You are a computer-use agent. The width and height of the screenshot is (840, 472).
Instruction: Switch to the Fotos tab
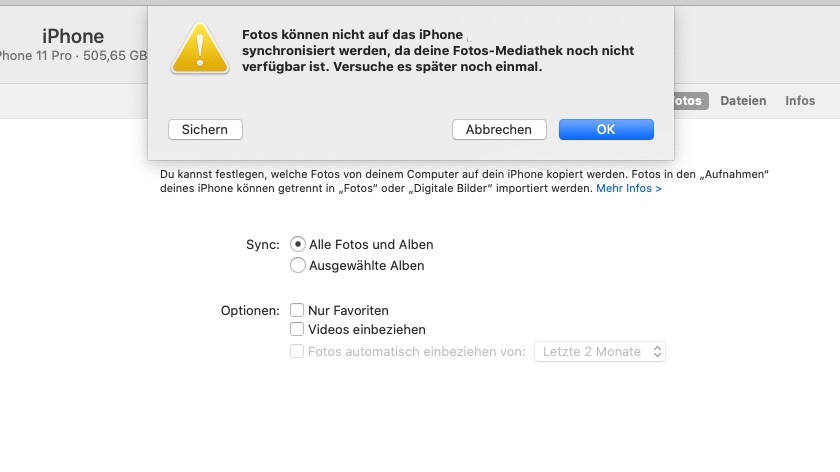coord(688,101)
